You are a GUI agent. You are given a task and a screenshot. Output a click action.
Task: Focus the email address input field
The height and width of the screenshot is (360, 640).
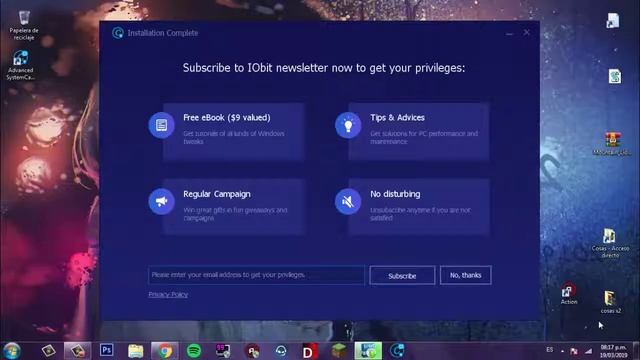(x=256, y=275)
